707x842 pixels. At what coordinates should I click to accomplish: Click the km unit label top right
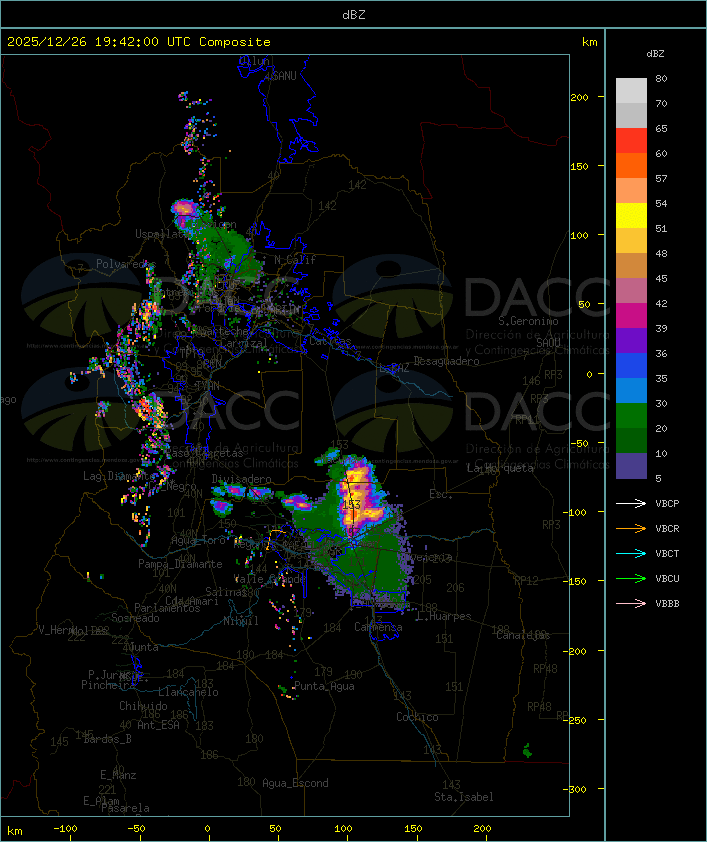coord(589,42)
